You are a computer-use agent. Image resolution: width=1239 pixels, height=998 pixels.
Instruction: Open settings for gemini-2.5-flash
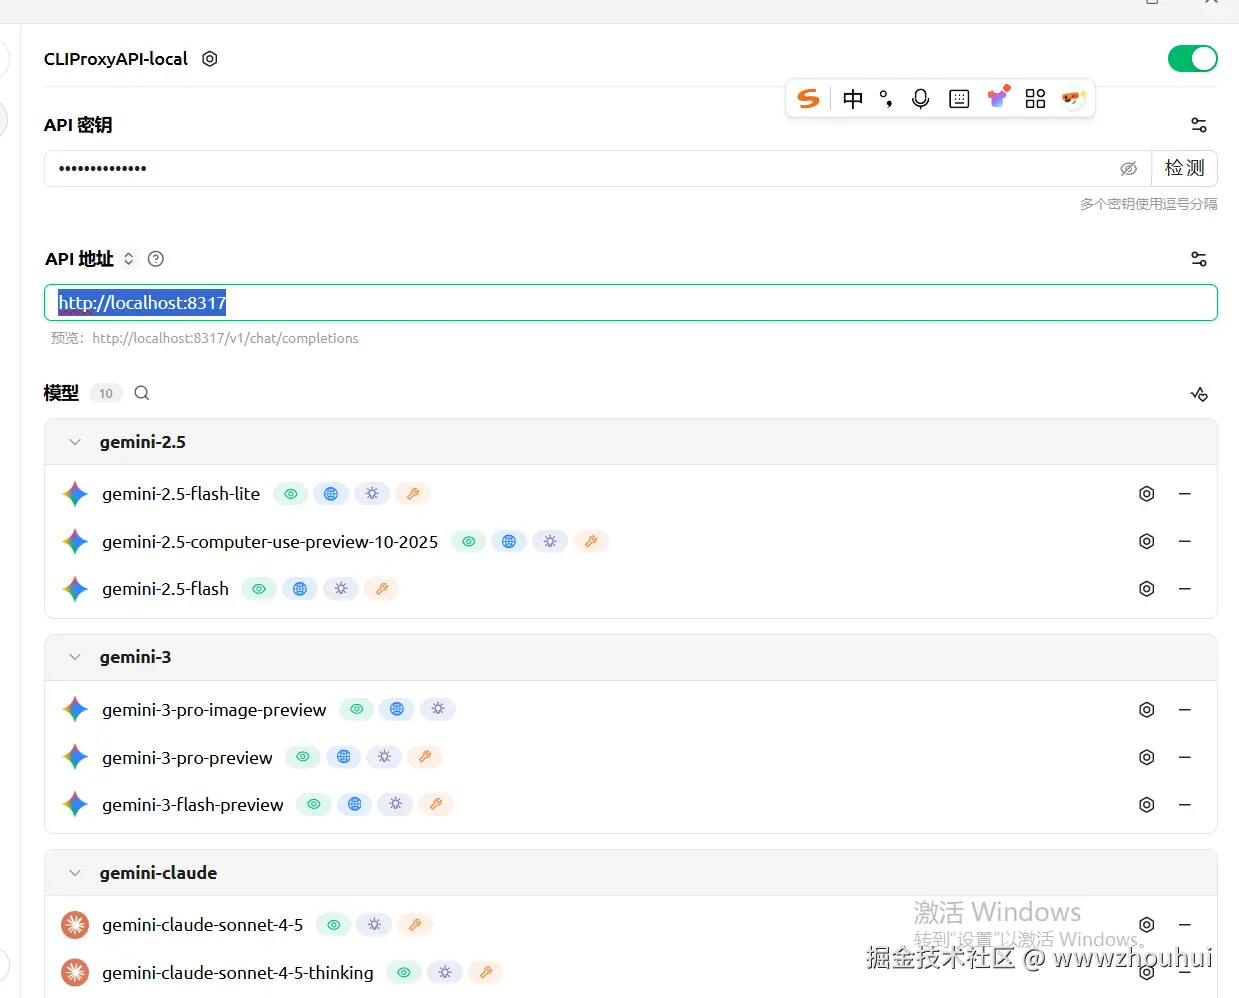[x=1147, y=589]
